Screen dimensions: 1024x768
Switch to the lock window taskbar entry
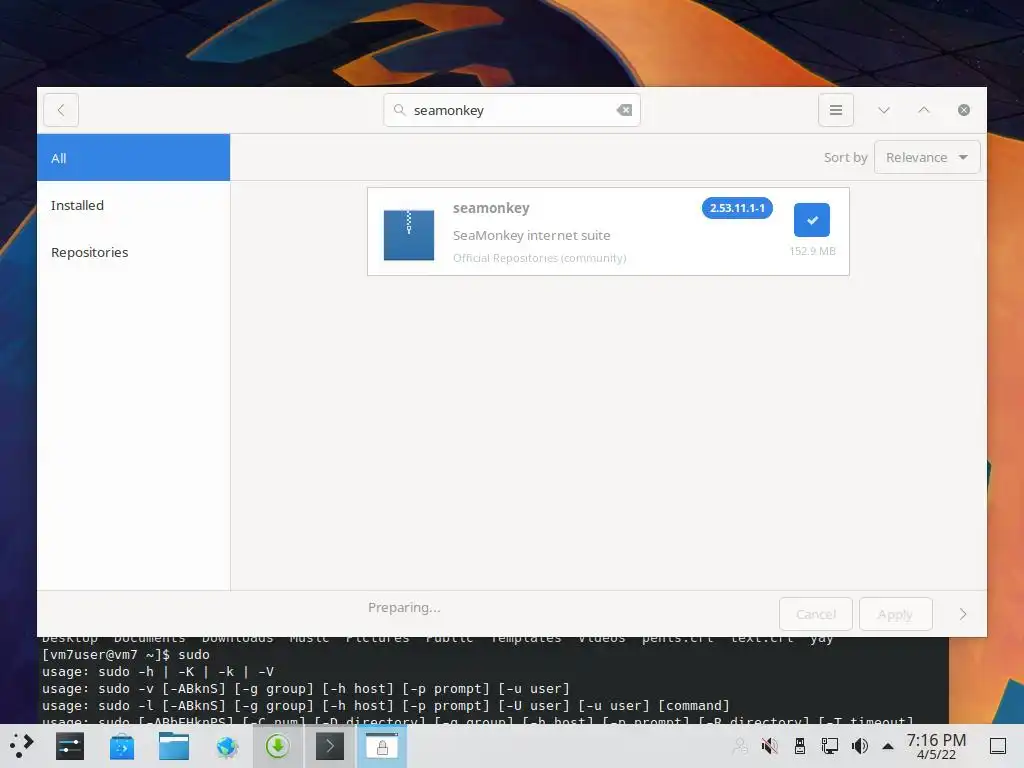click(x=382, y=746)
